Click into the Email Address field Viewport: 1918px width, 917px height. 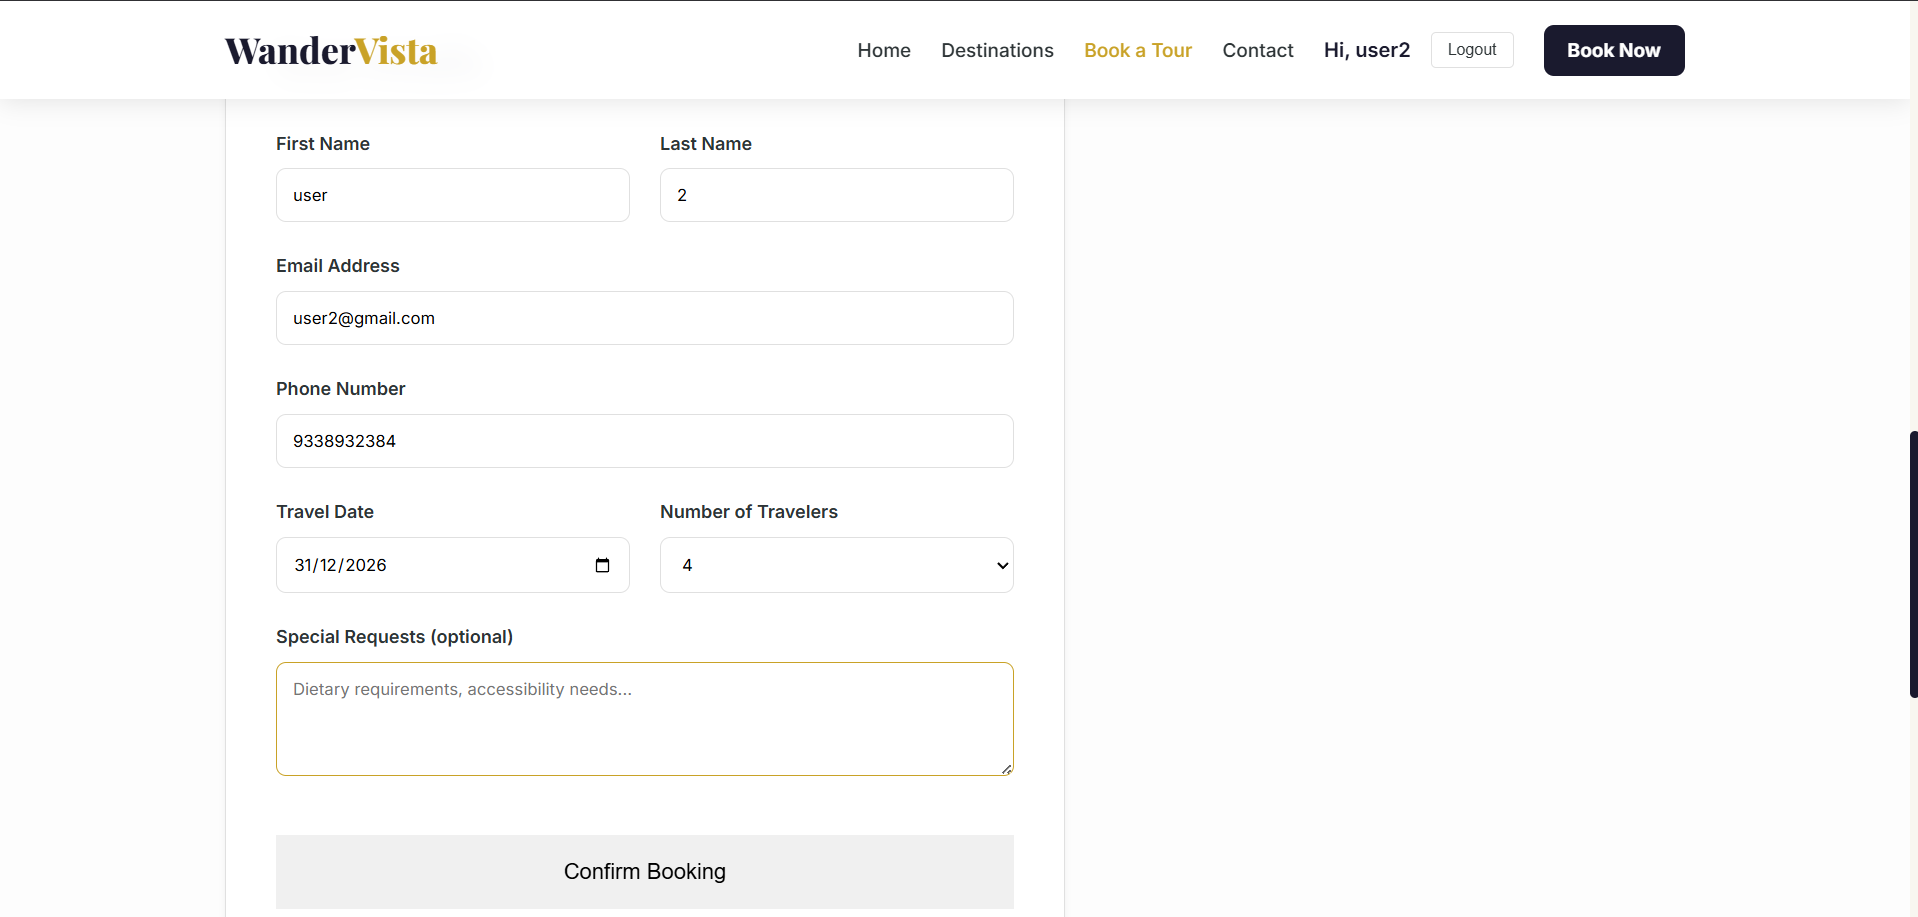(645, 318)
